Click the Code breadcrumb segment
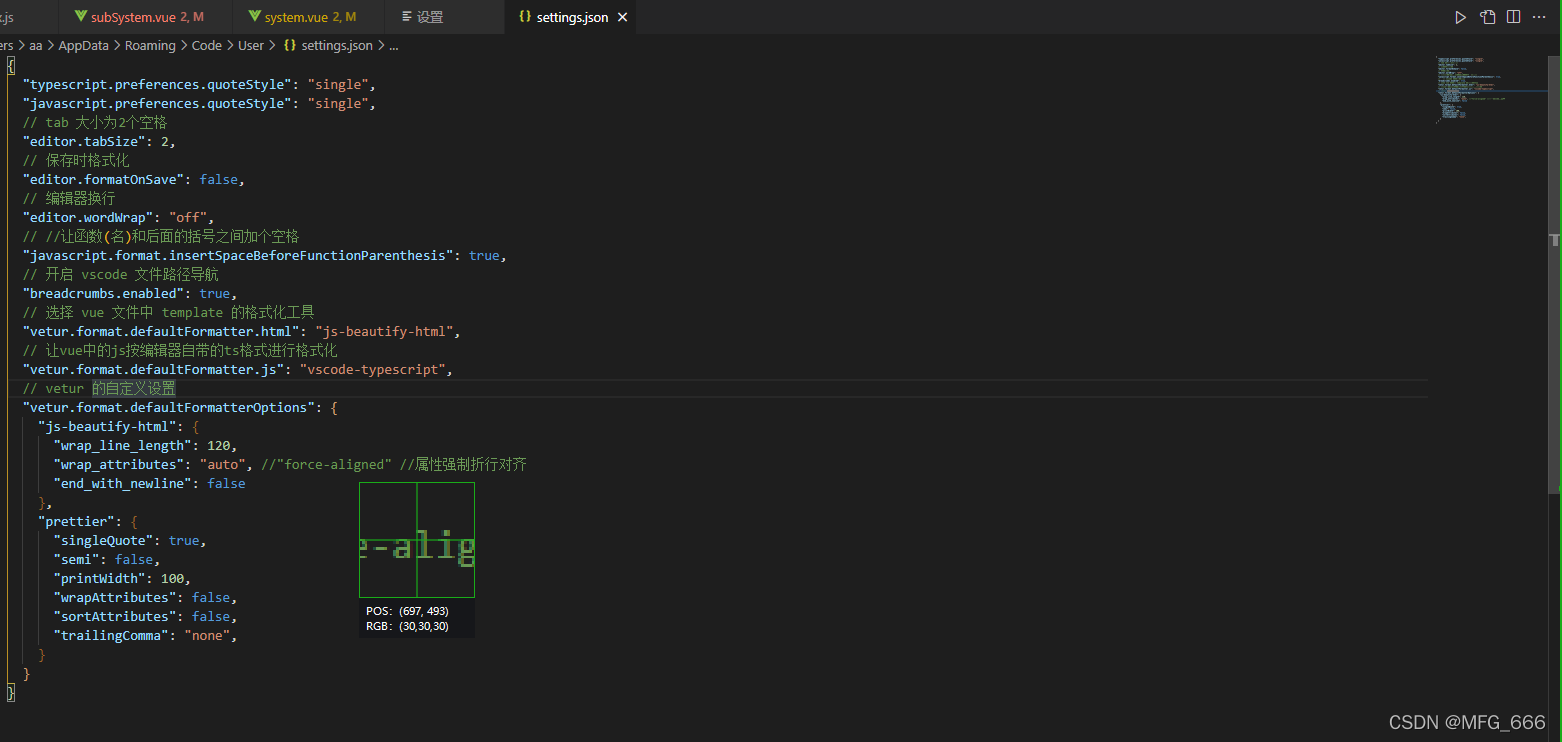1562x742 pixels. tap(207, 45)
